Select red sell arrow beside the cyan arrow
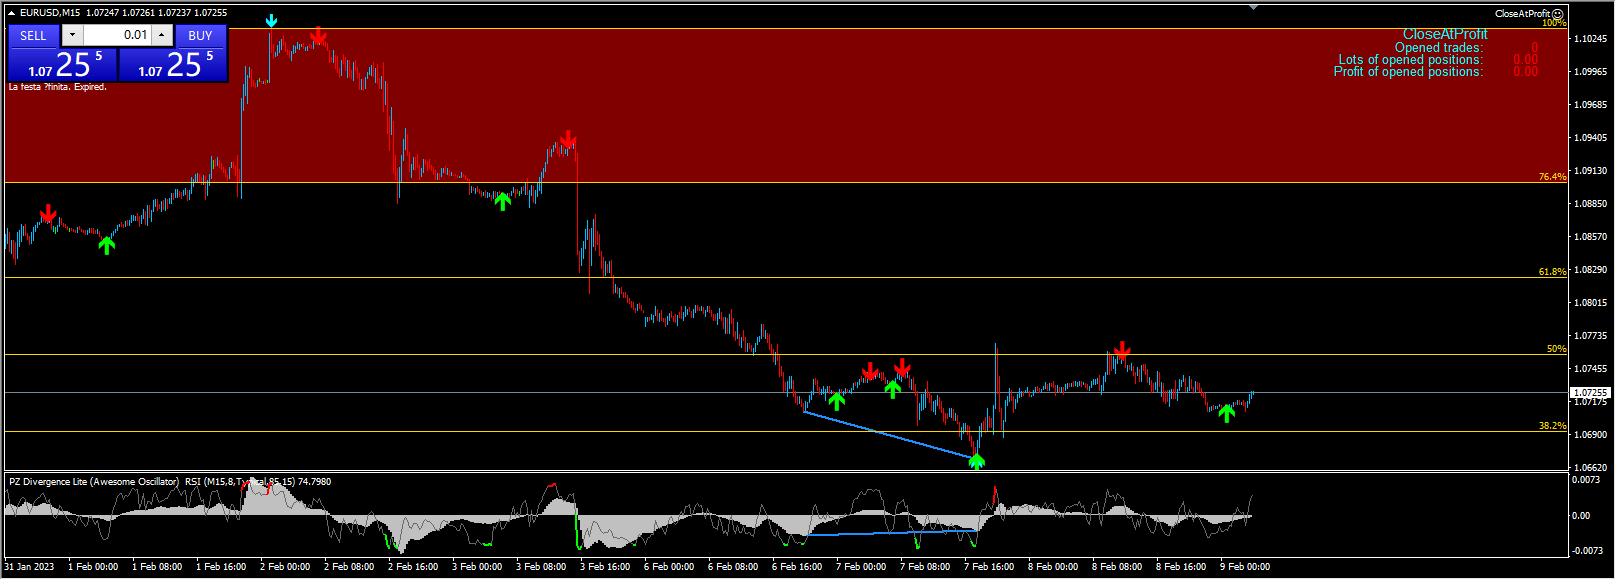 click(318, 37)
